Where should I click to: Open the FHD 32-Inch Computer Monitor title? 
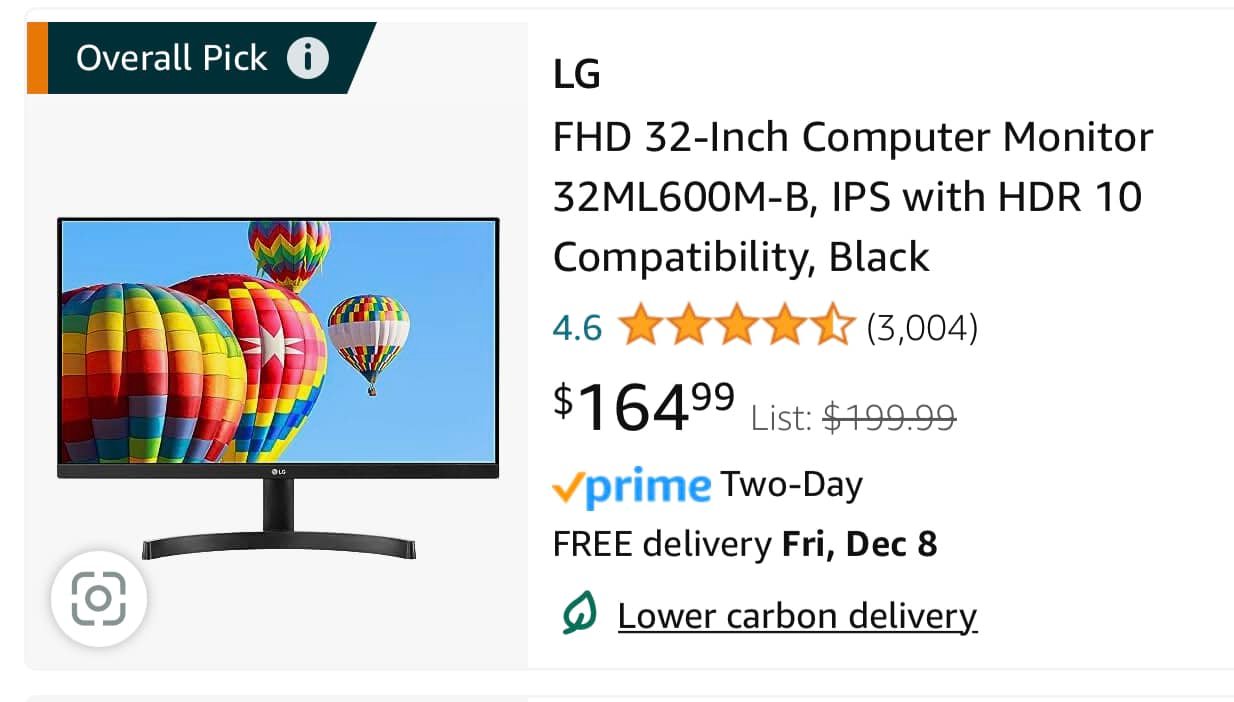pos(853,197)
